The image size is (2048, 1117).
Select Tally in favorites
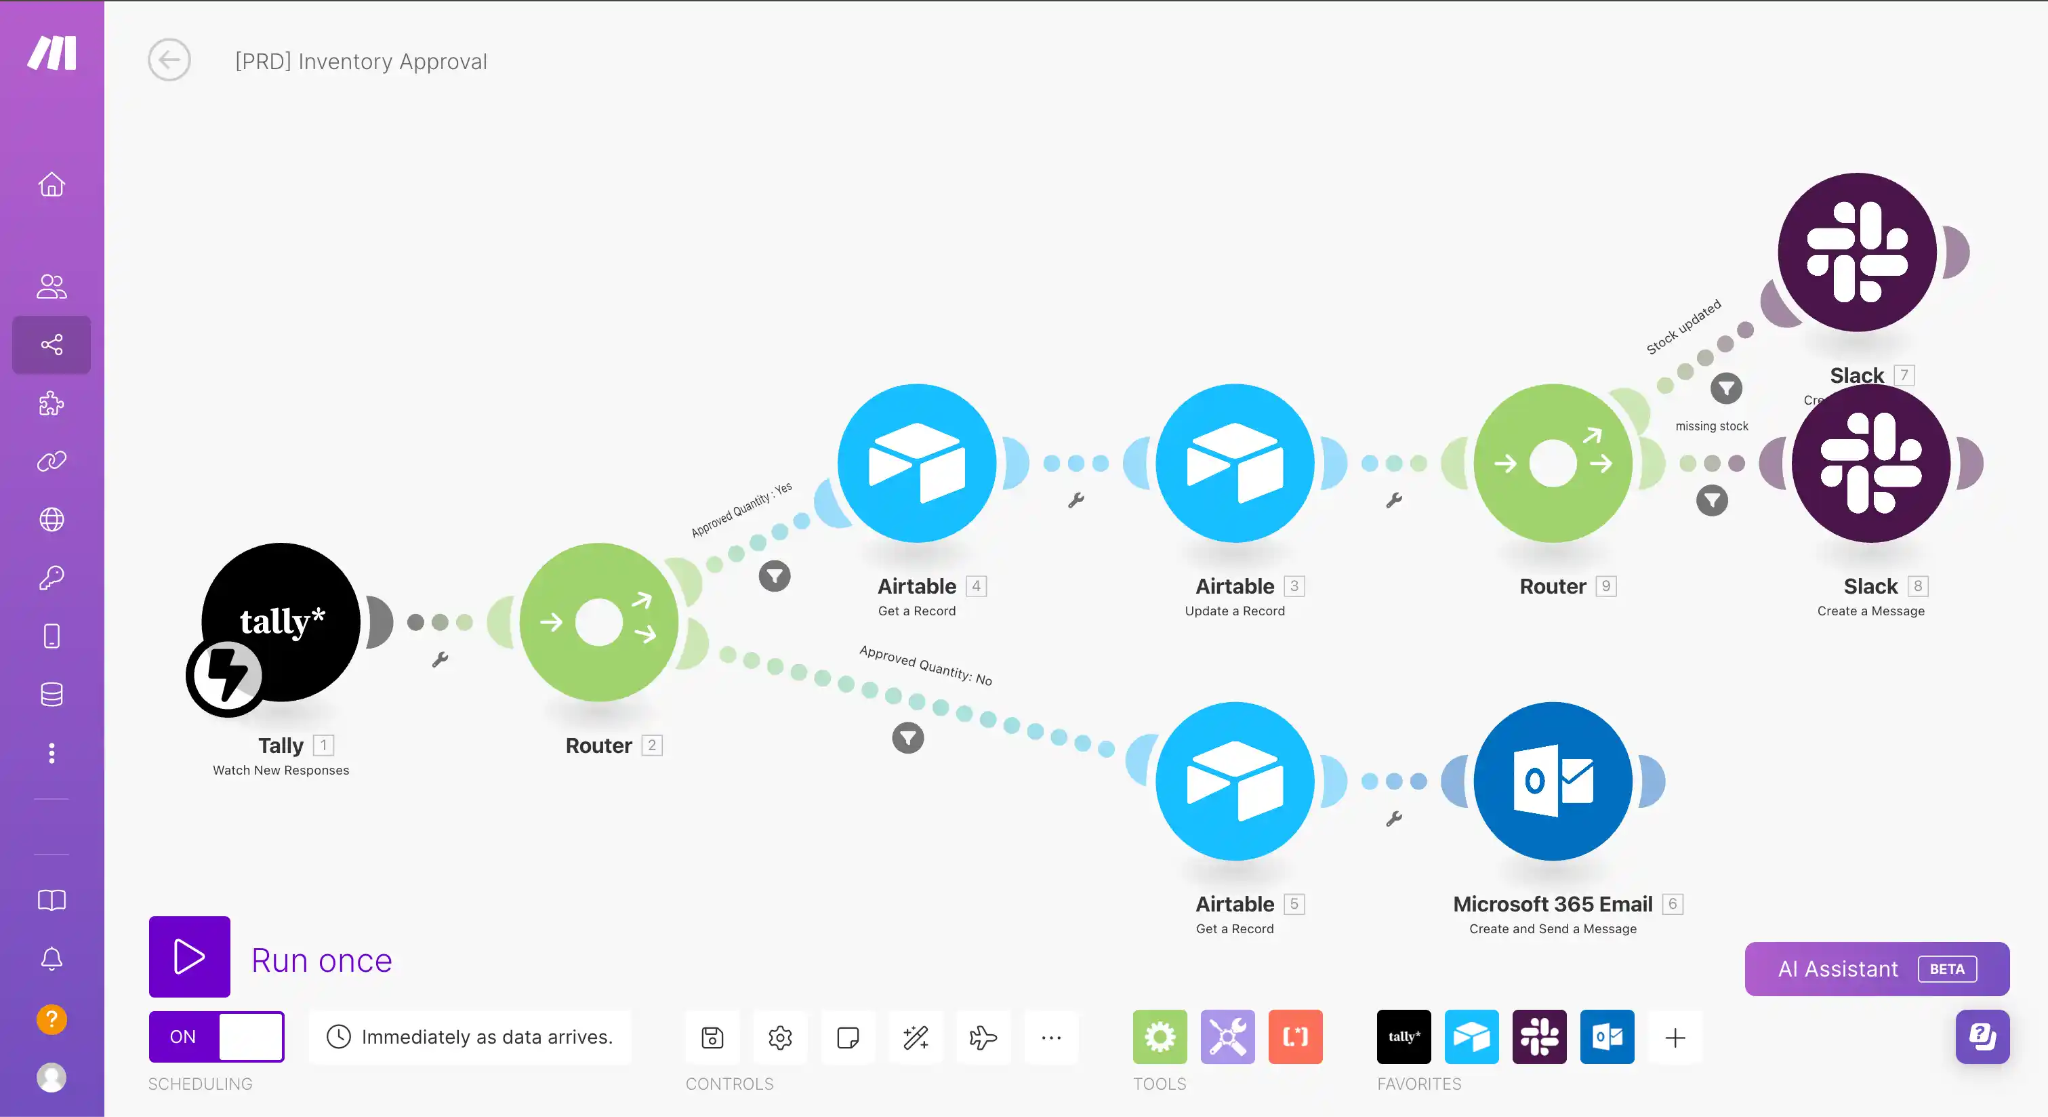[1404, 1037]
